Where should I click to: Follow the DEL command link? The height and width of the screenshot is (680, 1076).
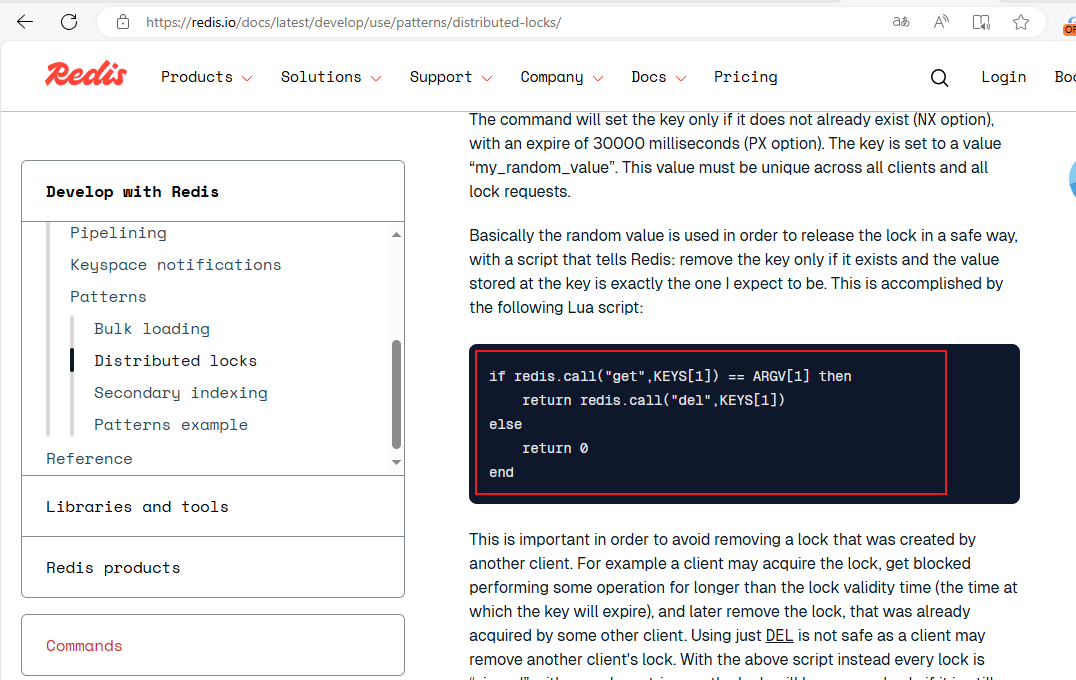coord(778,636)
